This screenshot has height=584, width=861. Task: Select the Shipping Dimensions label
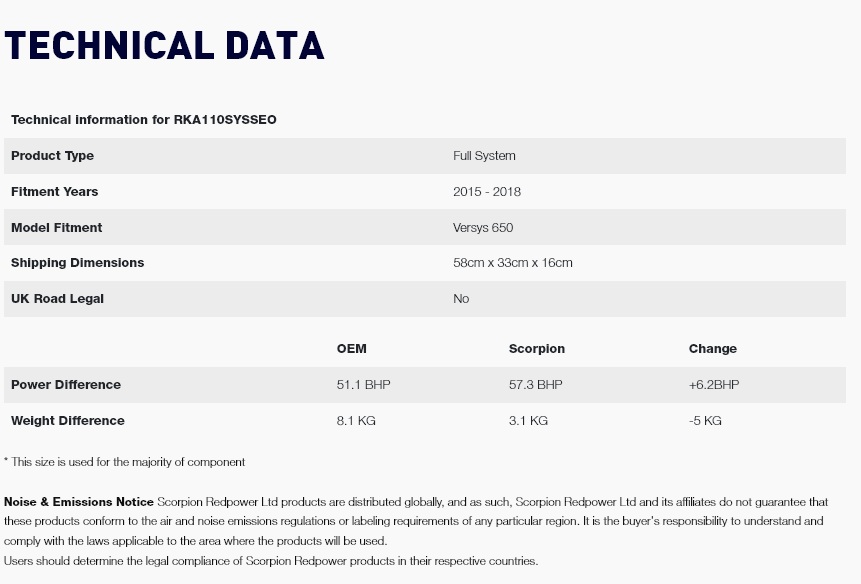[x=77, y=263]
